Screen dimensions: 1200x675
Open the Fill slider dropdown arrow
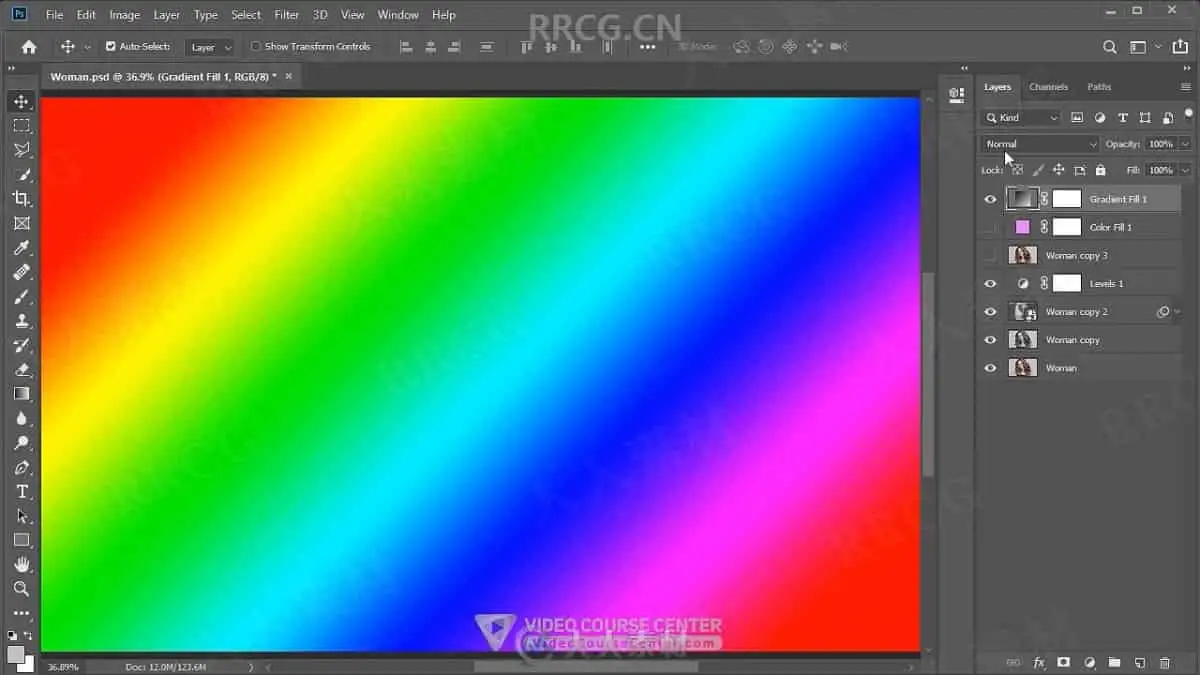(1185, 170)
